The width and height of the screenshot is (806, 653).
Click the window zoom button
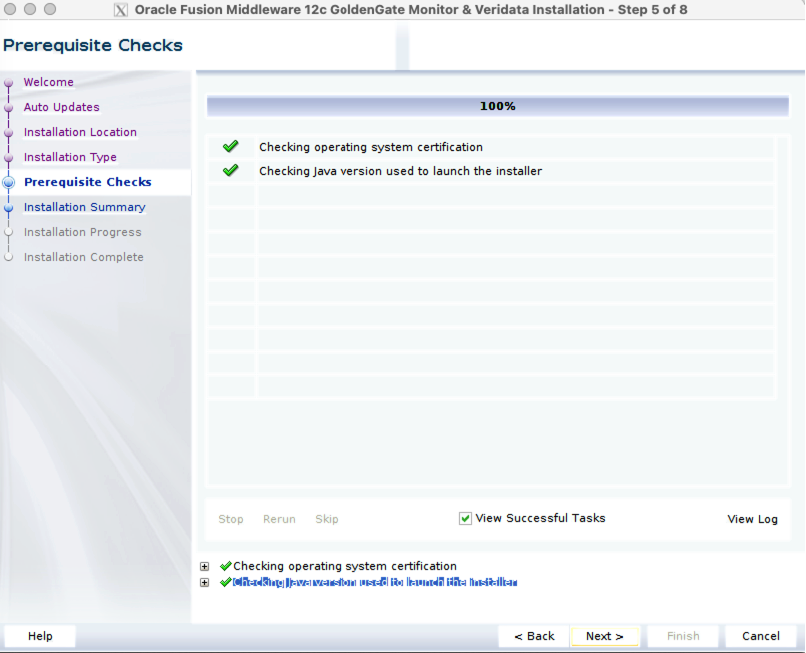[x=50, y=9]
